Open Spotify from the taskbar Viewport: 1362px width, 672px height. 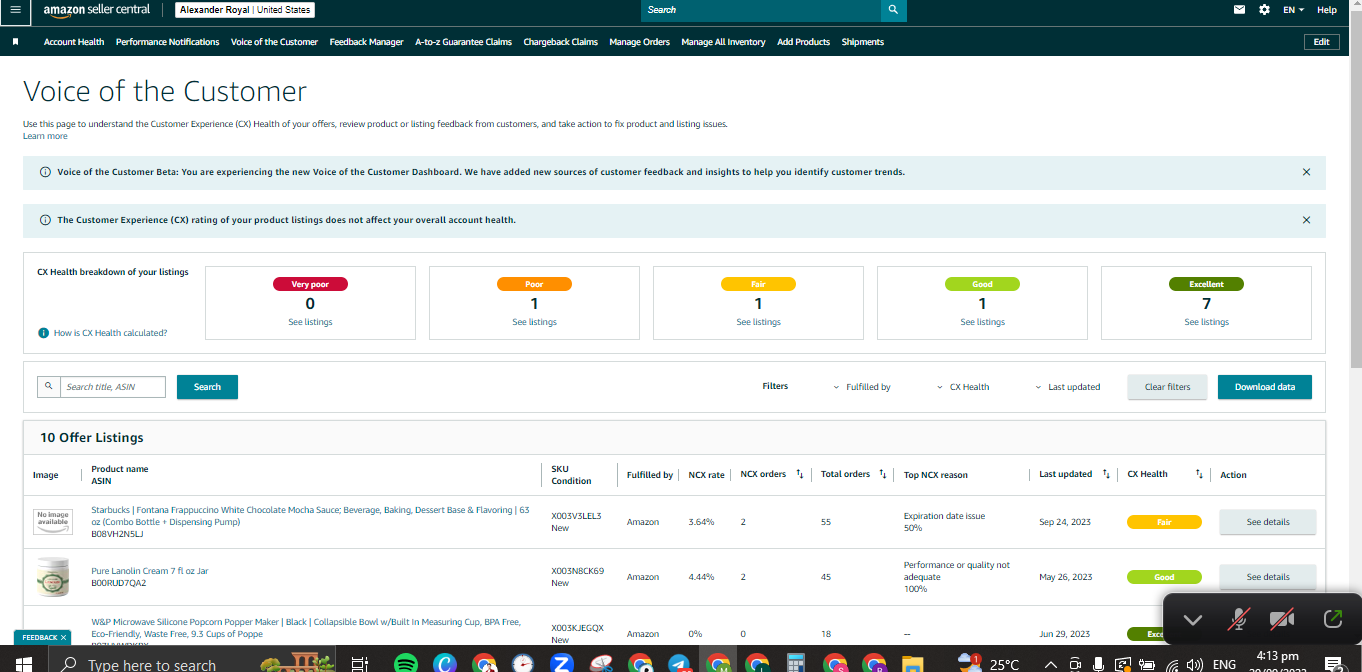pos(405,663)
